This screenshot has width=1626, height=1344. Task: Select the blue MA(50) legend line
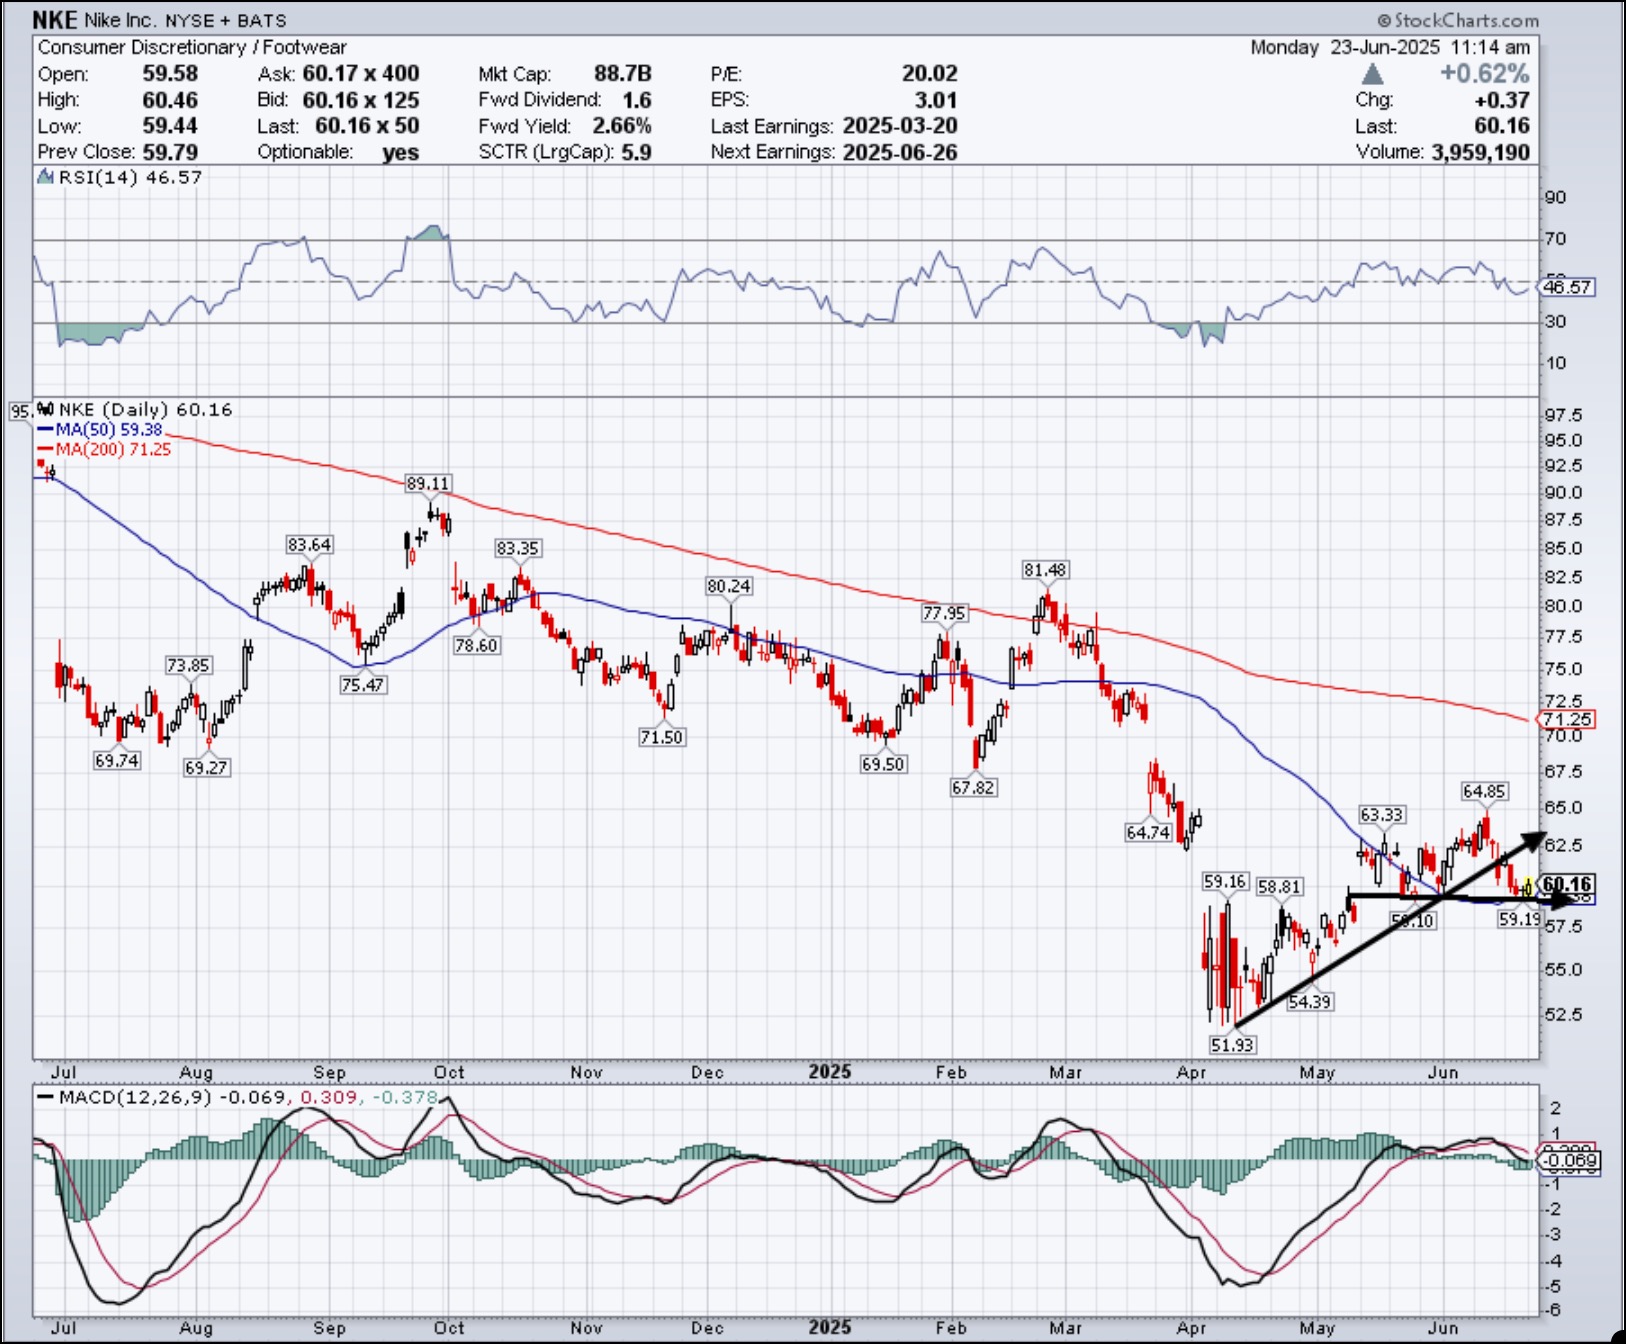(45, 430)
